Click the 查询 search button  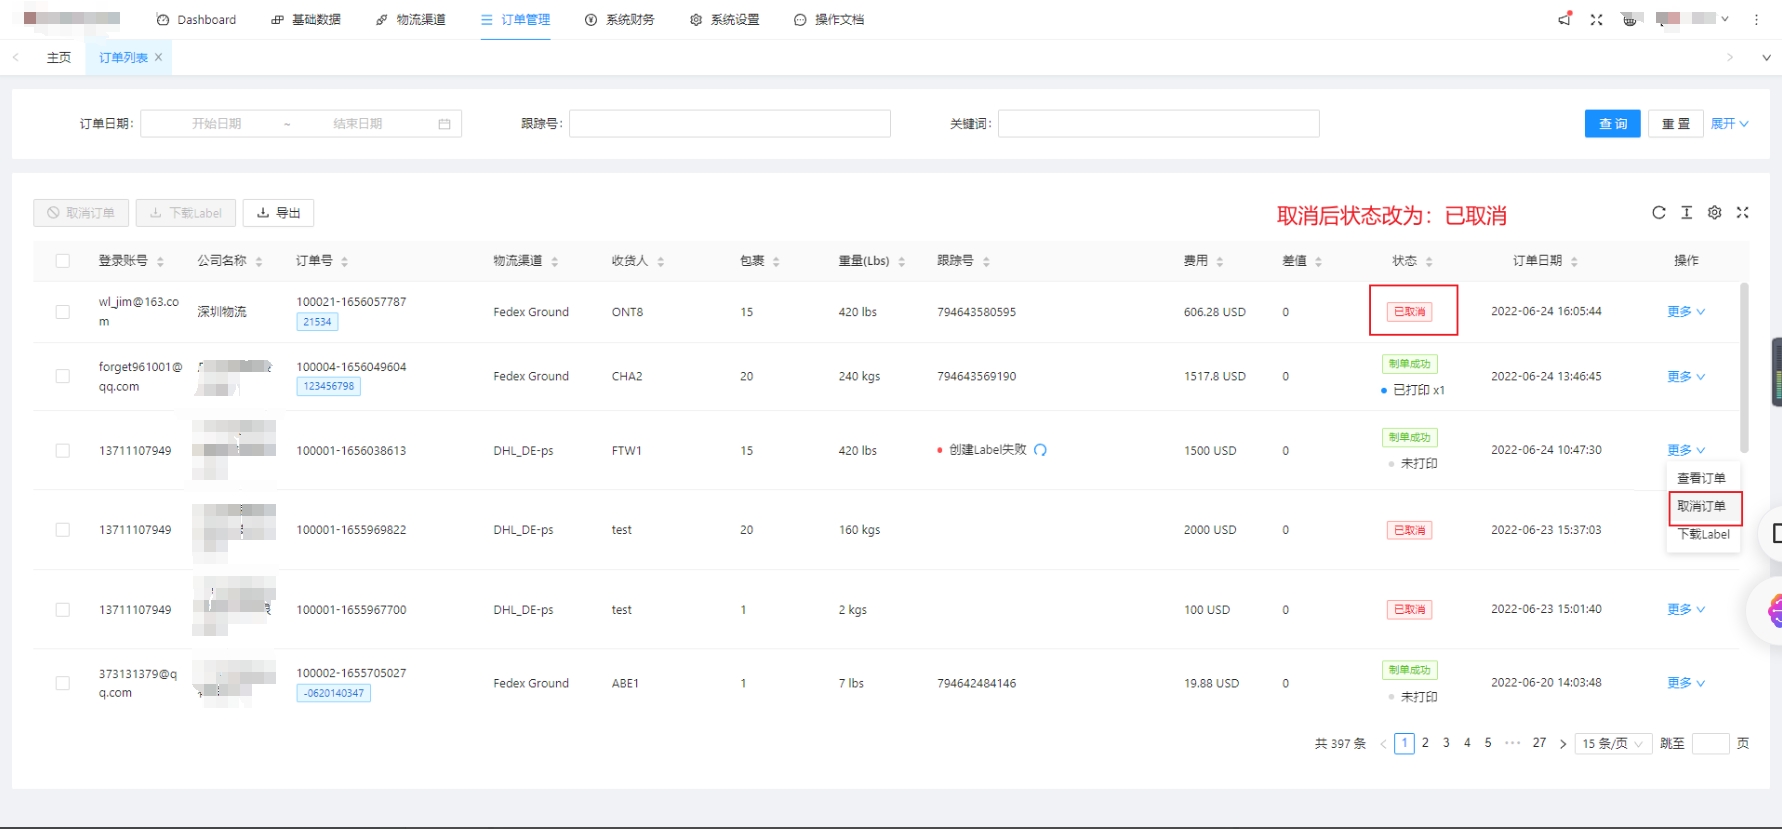(x=1612, y=124)
